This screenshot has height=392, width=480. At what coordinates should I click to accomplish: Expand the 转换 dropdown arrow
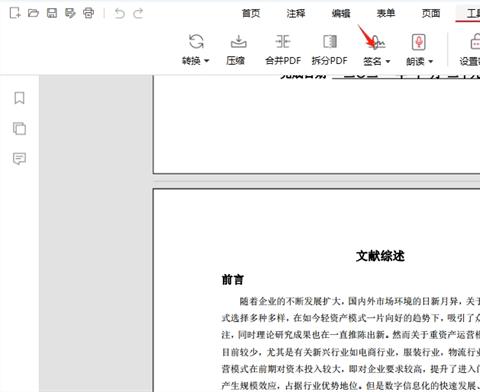206,61
